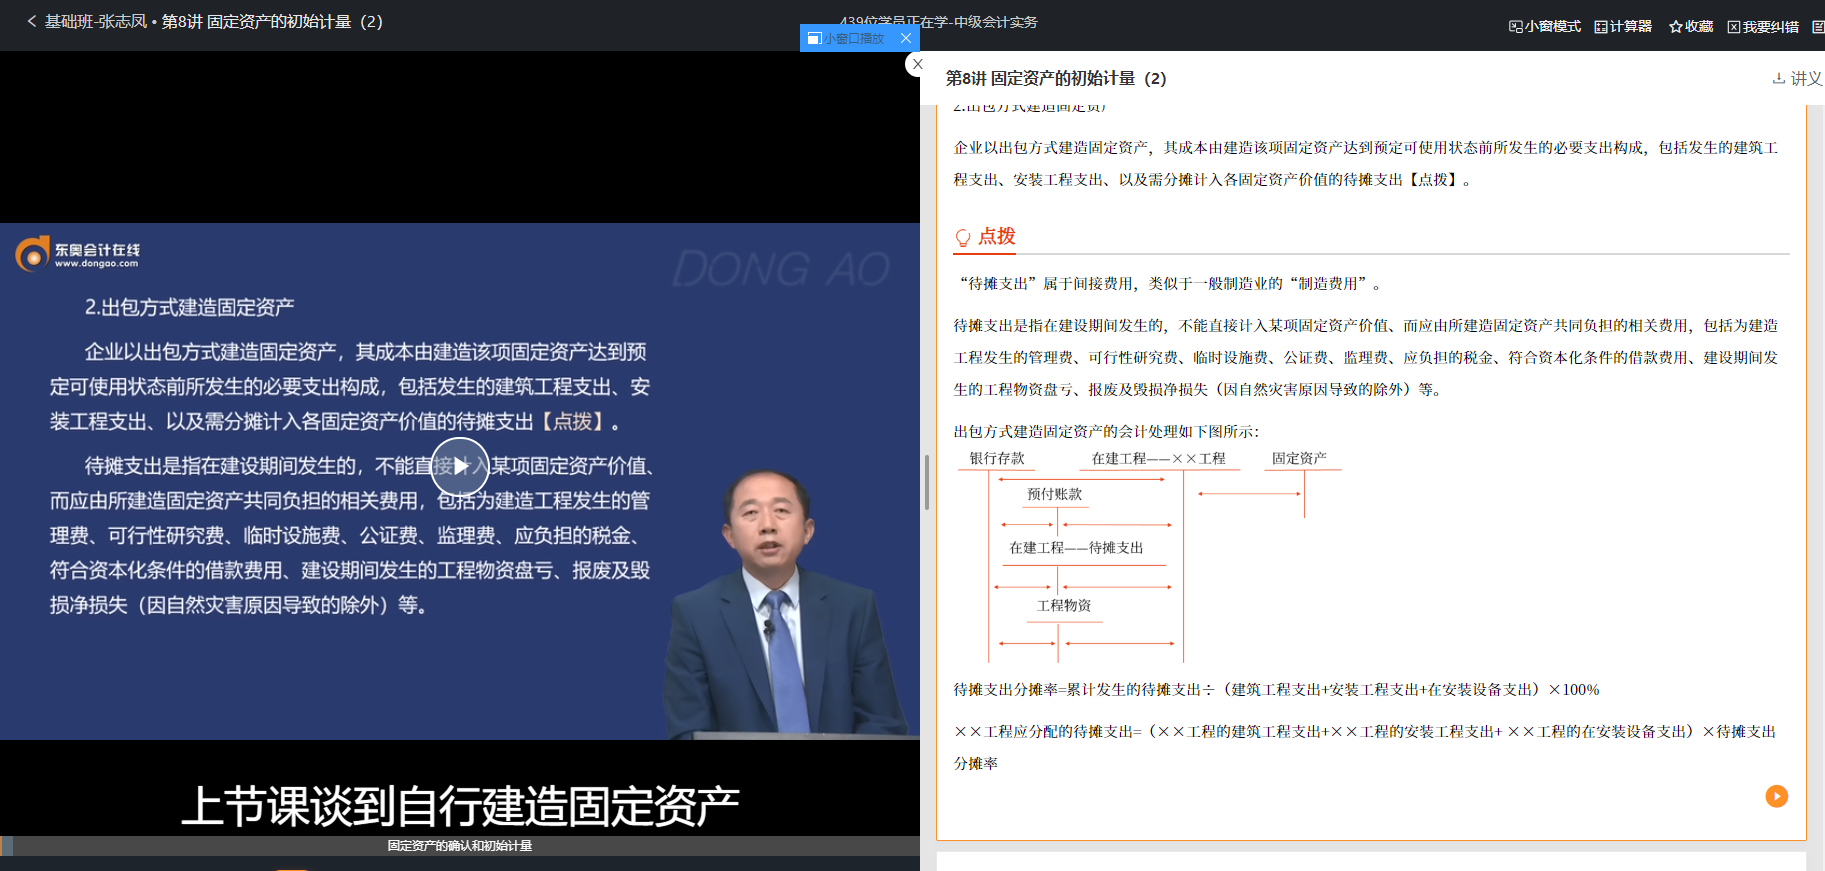Viewport: 1825px width, 871px height.
Task: Download the 讲义 handout
Action: tap(1797, 78)
